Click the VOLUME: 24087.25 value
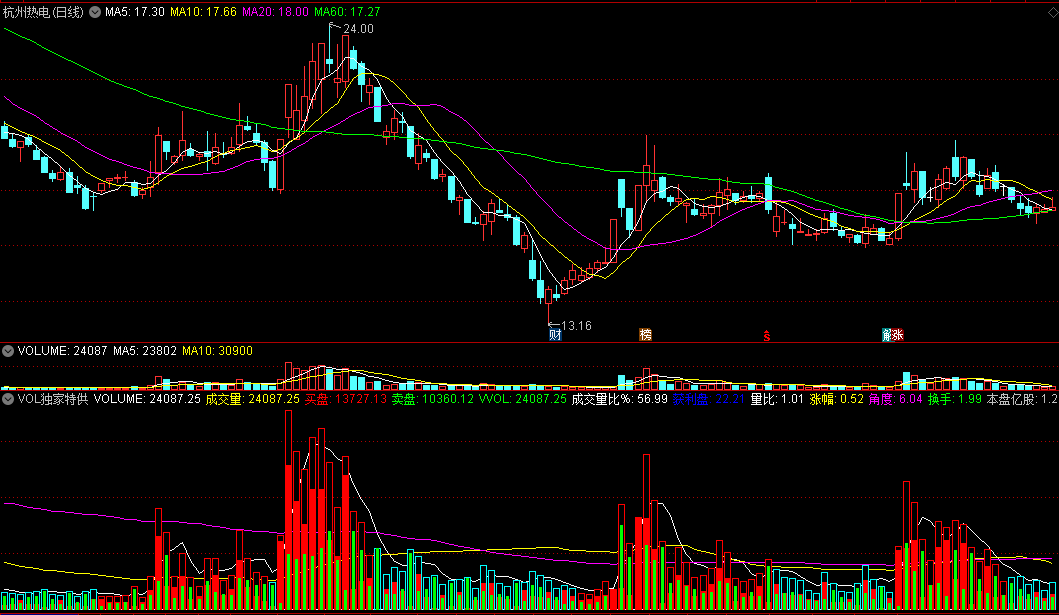This screenshot has width=1059, height=615. pyautogui.click(x=147, y=399)
